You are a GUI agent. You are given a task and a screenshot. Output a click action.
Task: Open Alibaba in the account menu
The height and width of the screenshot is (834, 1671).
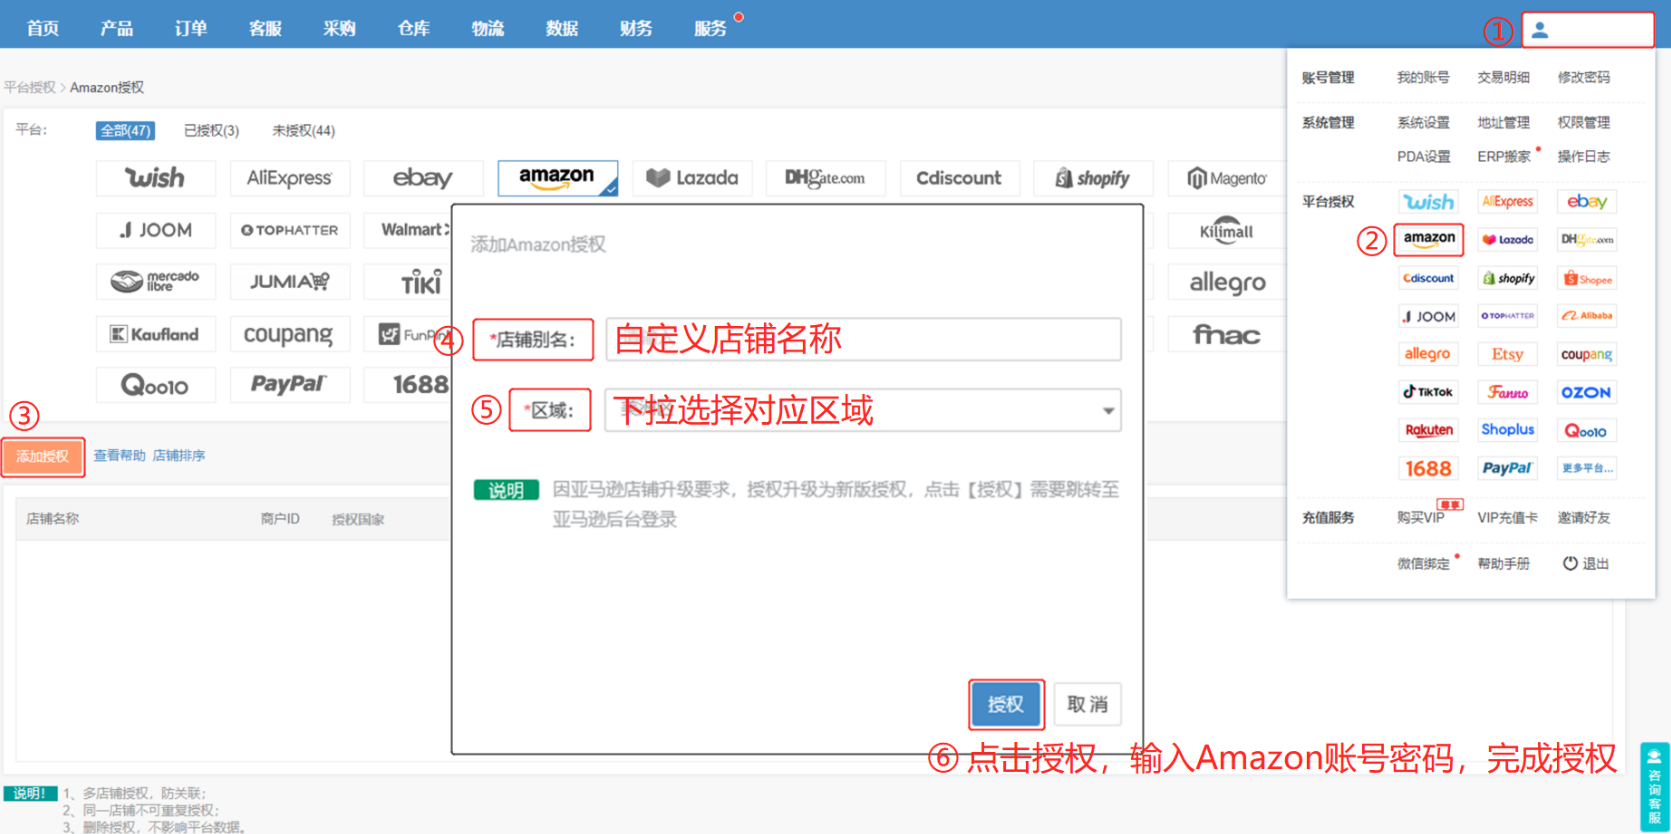[x=1587, y=316]
